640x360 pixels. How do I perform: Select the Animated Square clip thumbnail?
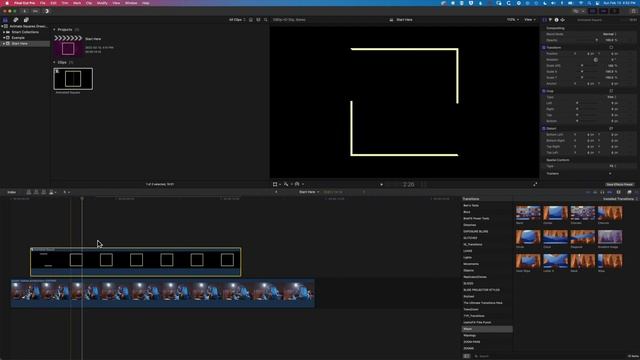73,79
